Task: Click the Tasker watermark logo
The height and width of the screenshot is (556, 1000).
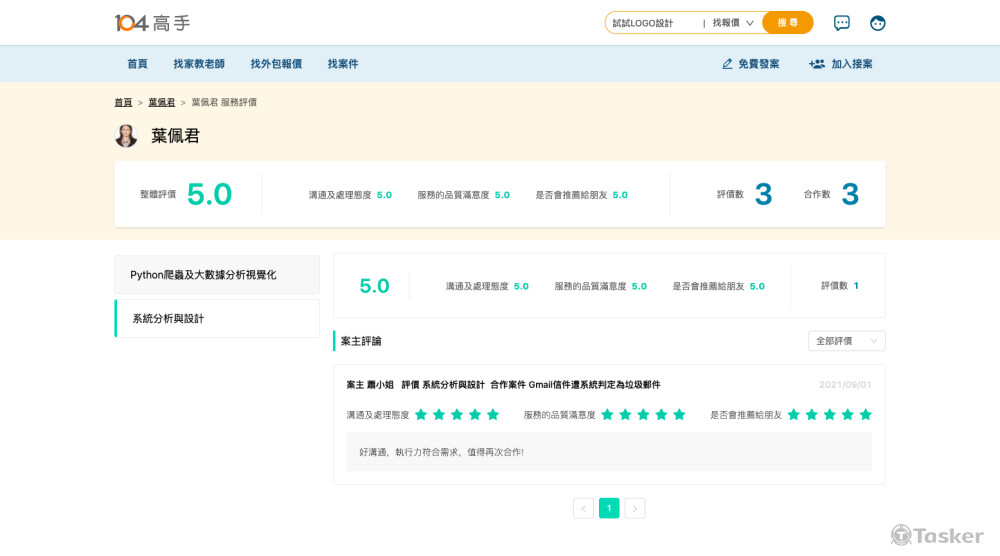Action: [x=937, y=536]
